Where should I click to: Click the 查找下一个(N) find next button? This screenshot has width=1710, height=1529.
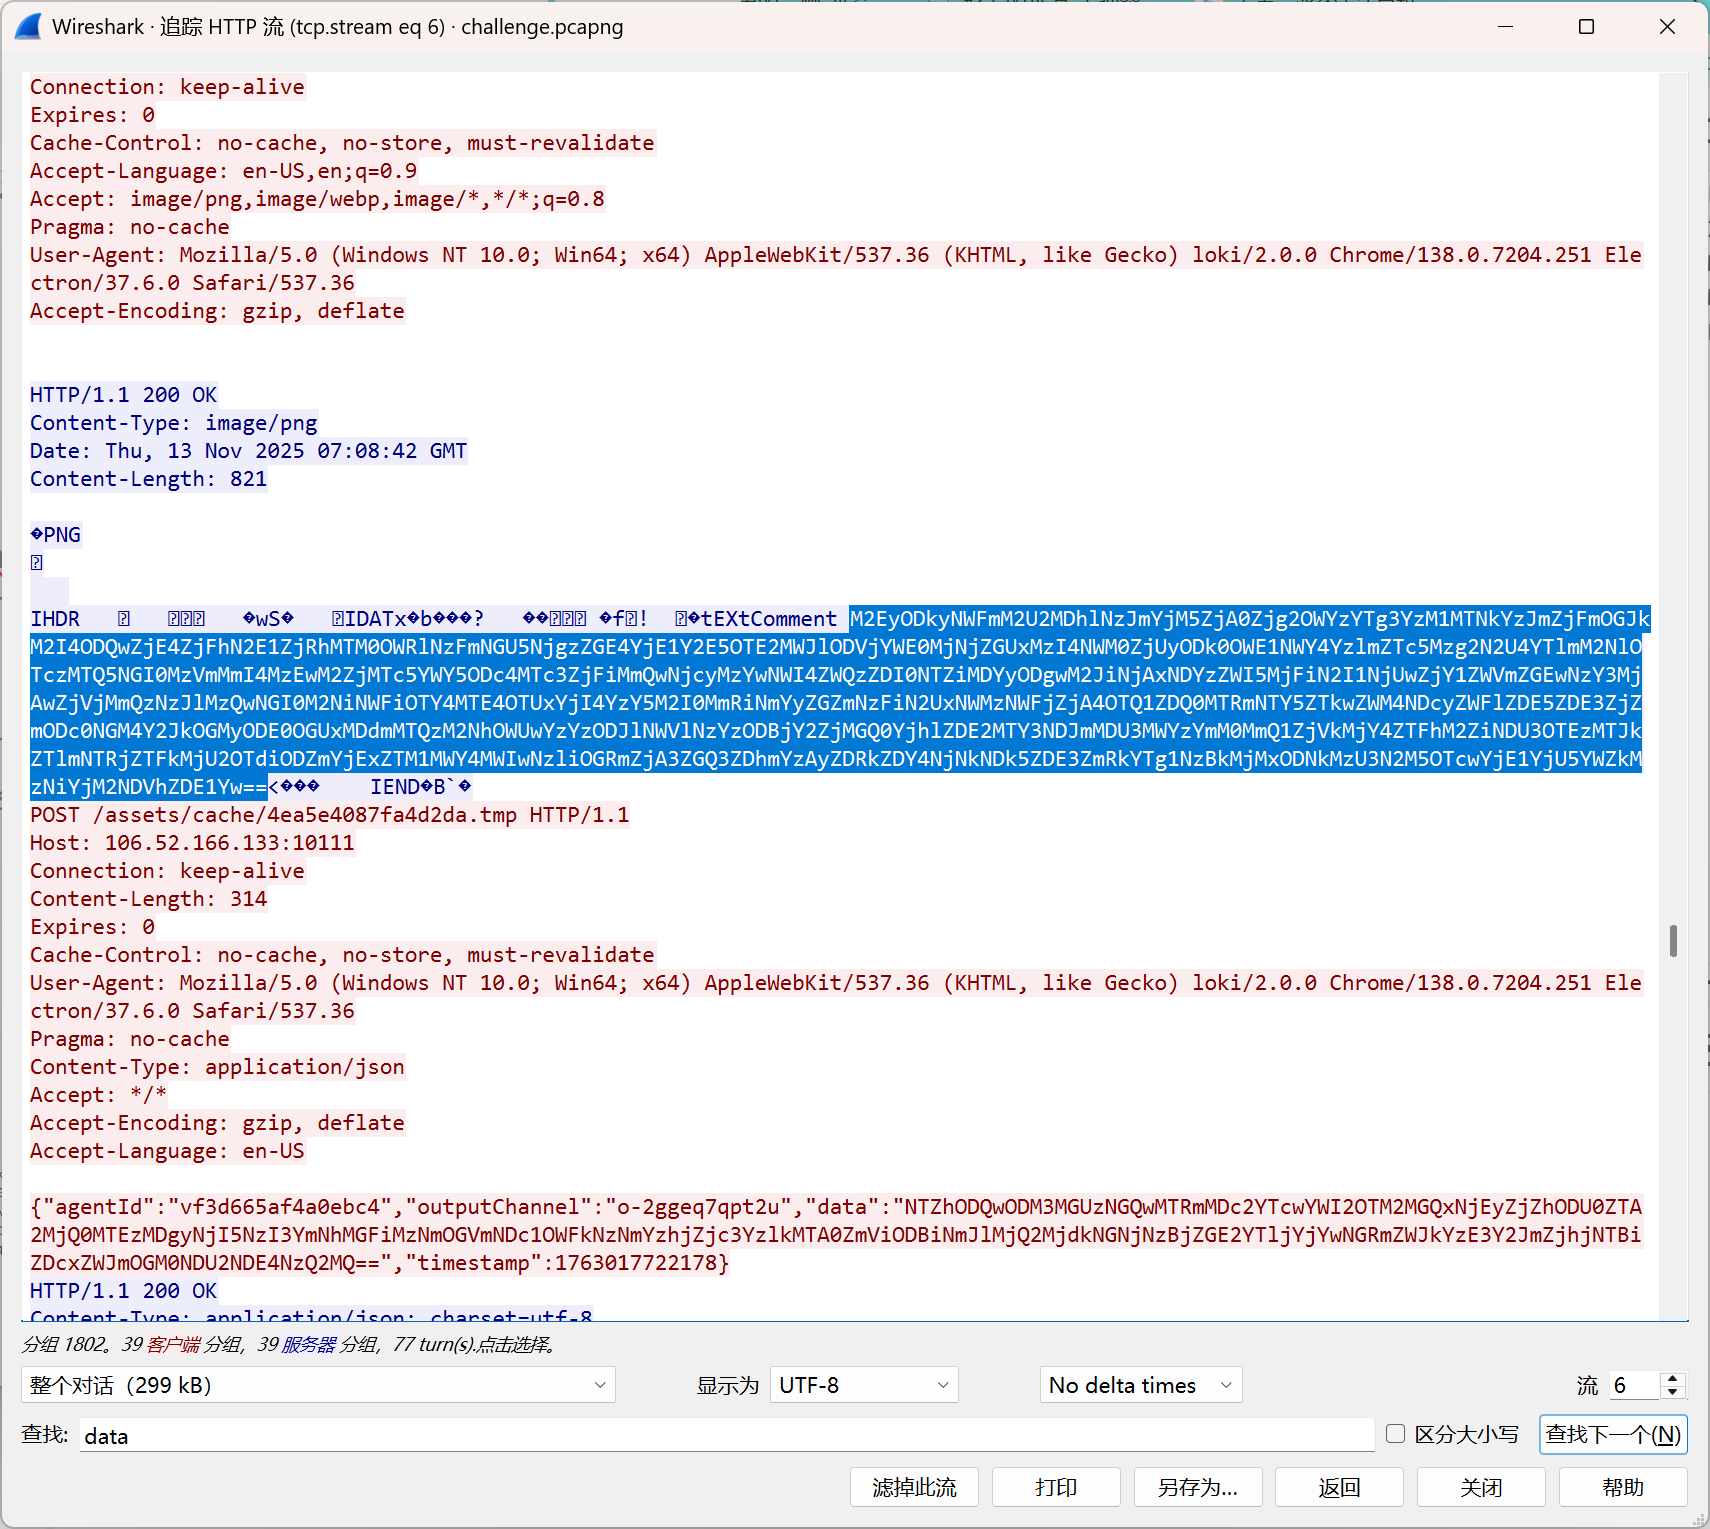[x=1613, y=1434]
